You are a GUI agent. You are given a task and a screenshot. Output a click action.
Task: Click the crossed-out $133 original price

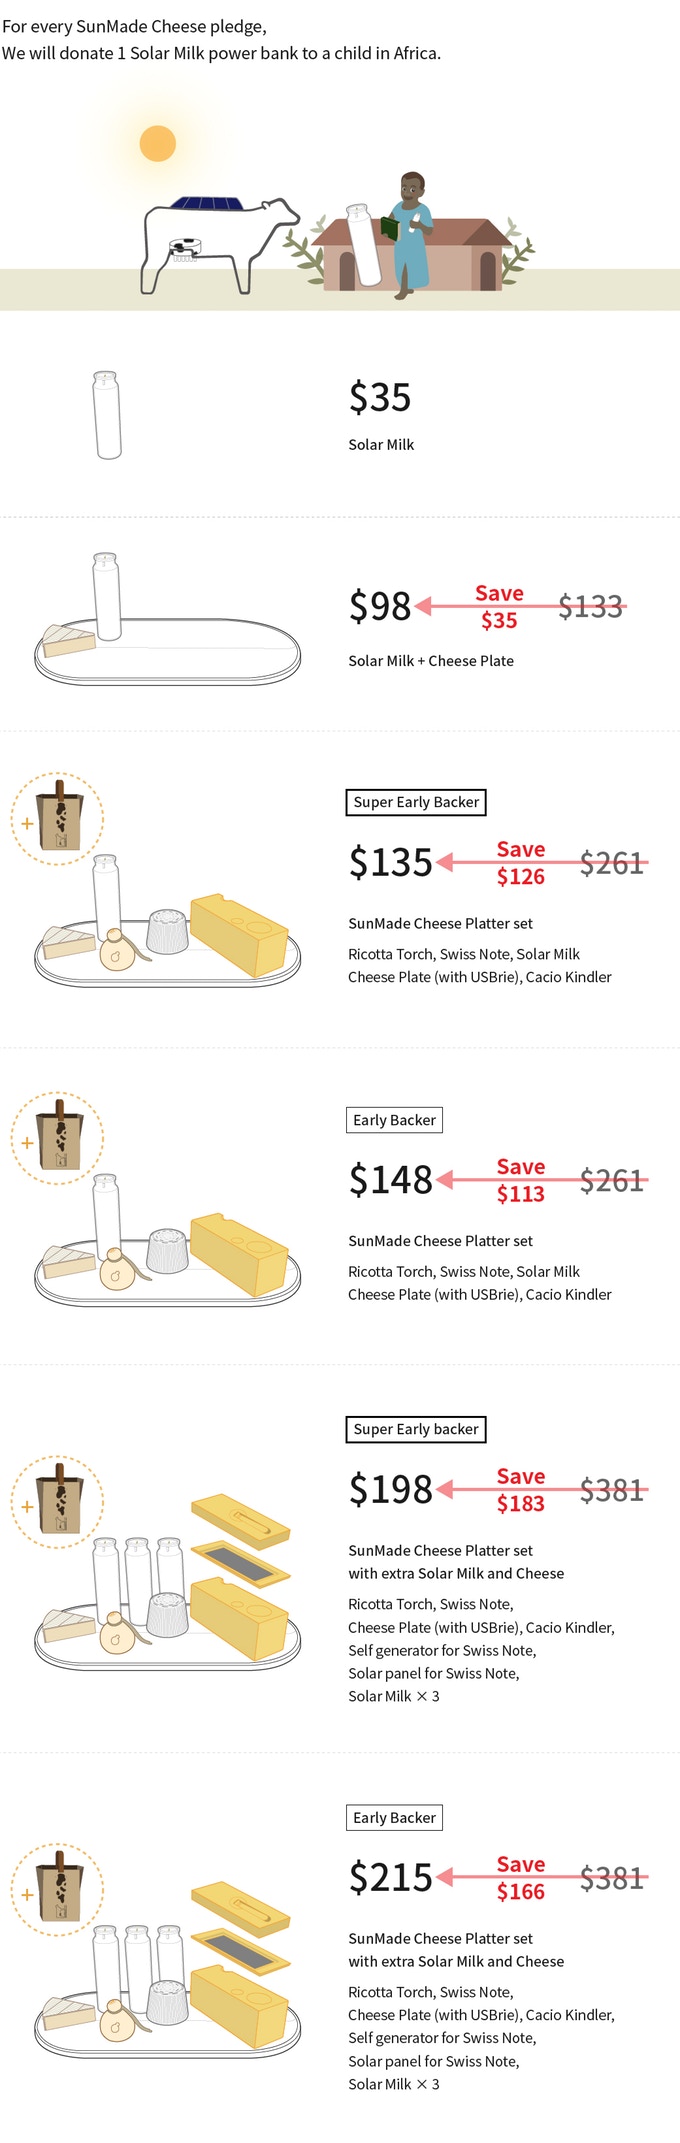[591, 606]
